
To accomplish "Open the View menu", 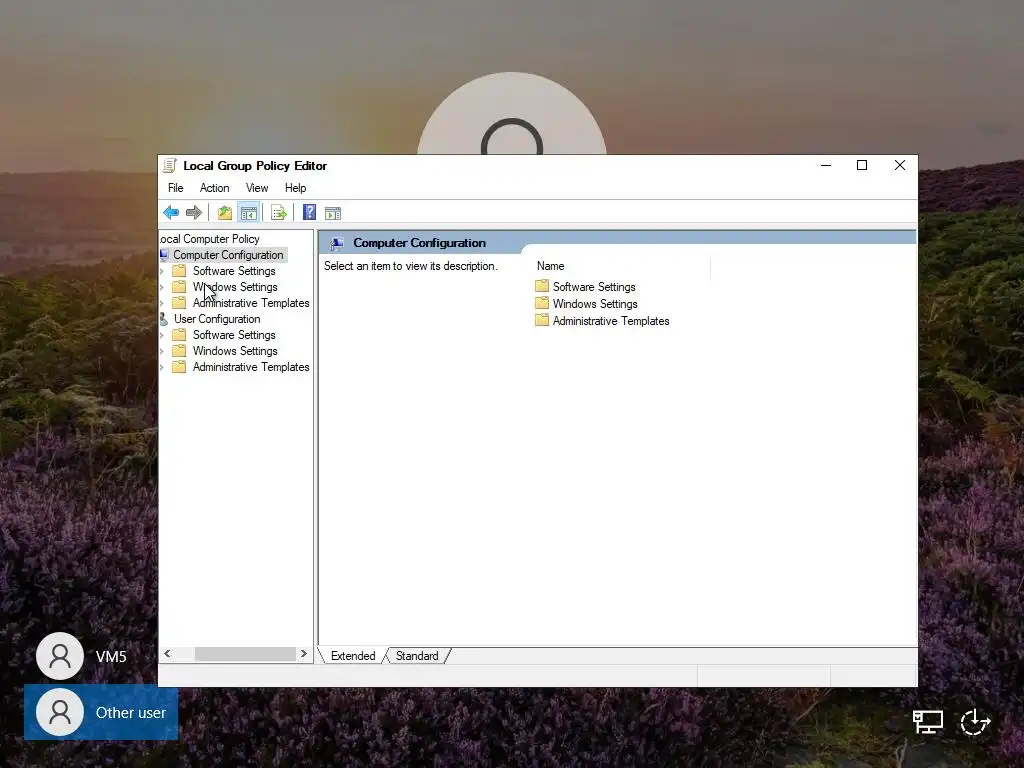I will point(257,188).
